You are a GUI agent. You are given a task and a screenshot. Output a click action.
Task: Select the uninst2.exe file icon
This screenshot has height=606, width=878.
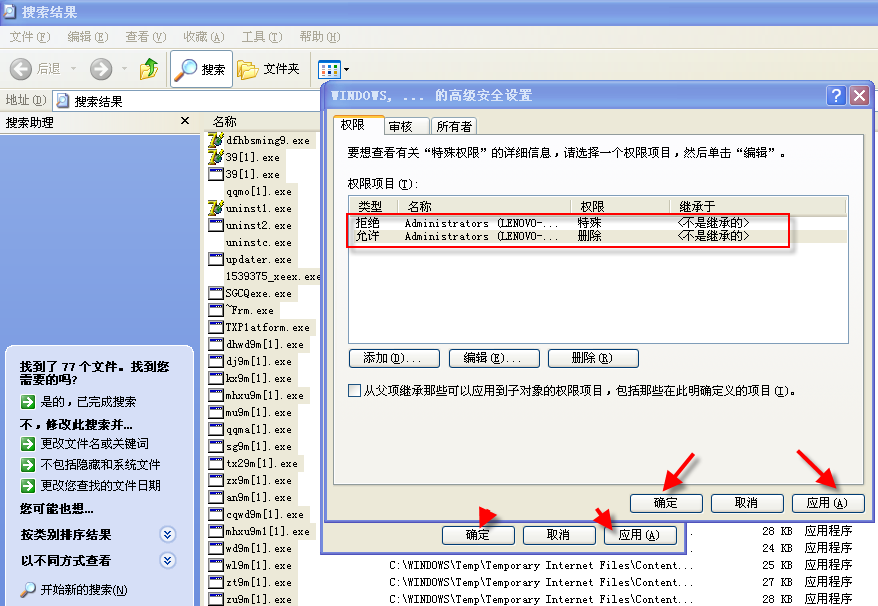tap(216, 225)
